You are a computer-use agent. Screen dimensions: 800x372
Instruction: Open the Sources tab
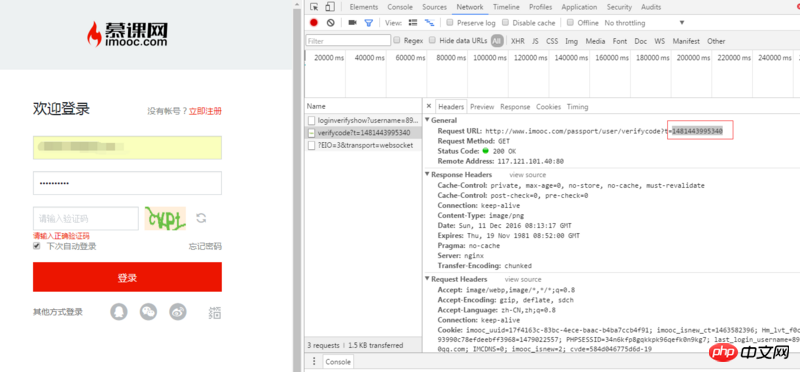(x=434, y=7)
